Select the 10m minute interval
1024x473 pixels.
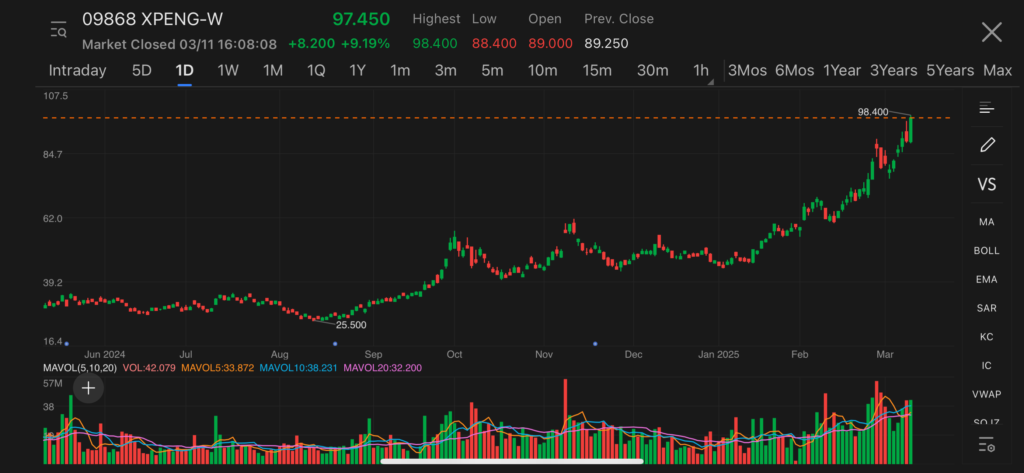543,71
